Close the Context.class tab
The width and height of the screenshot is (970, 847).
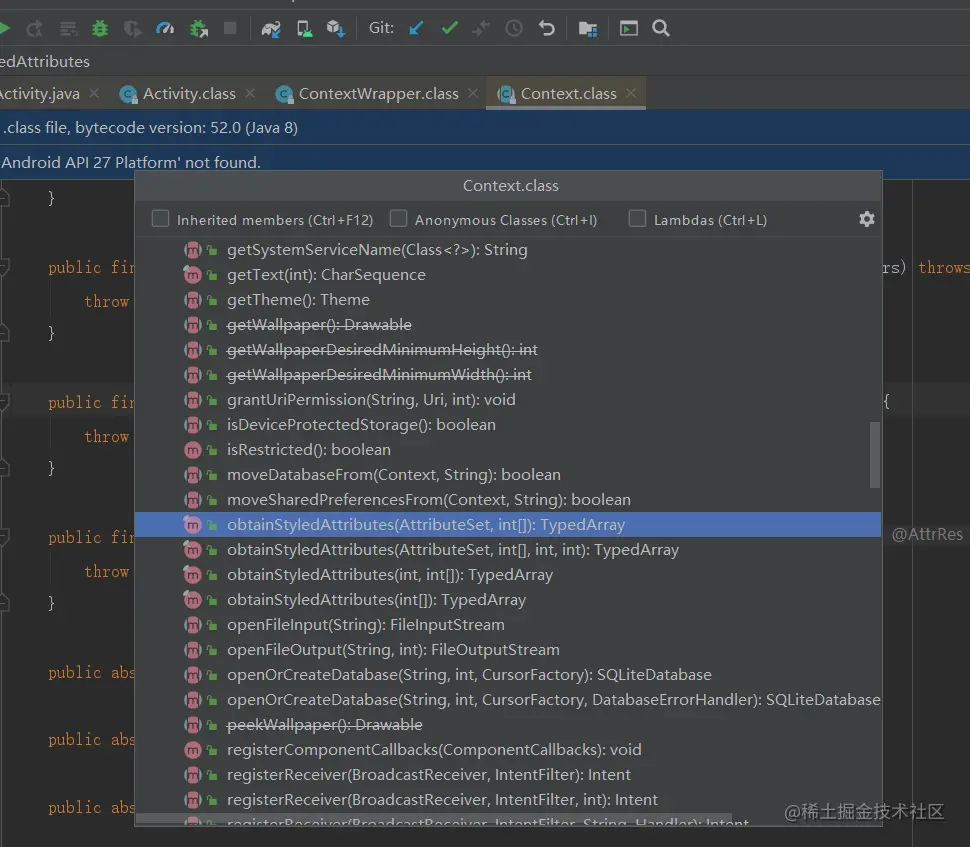point(631,93)
